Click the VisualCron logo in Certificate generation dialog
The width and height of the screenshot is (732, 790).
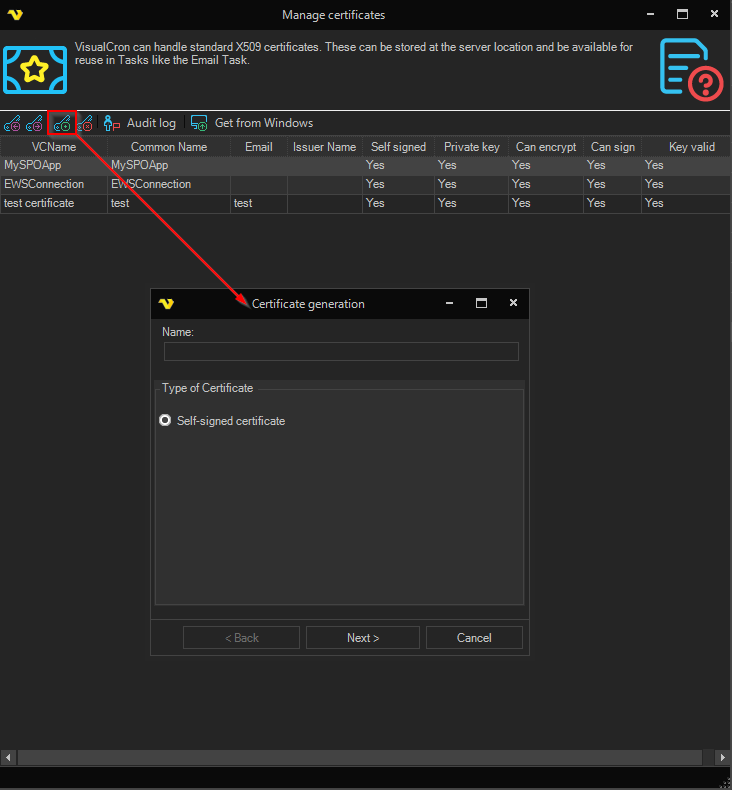[x=166, y=304]
